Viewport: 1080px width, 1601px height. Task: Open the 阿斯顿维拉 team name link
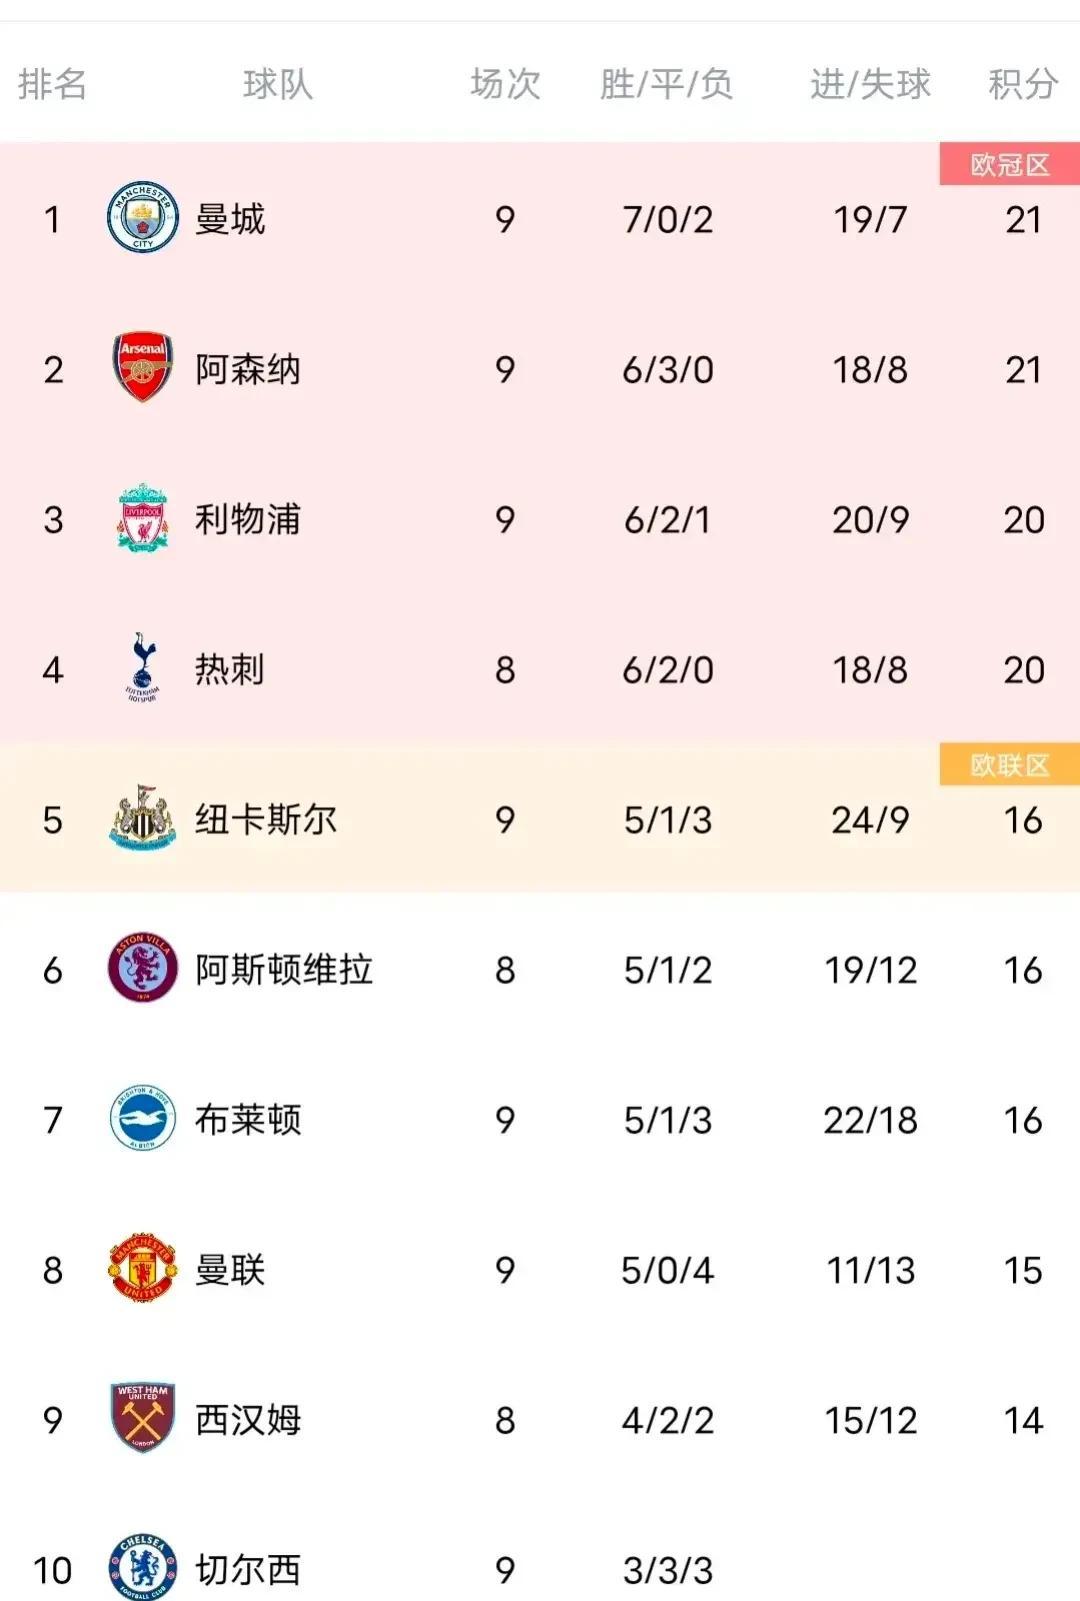284,969
